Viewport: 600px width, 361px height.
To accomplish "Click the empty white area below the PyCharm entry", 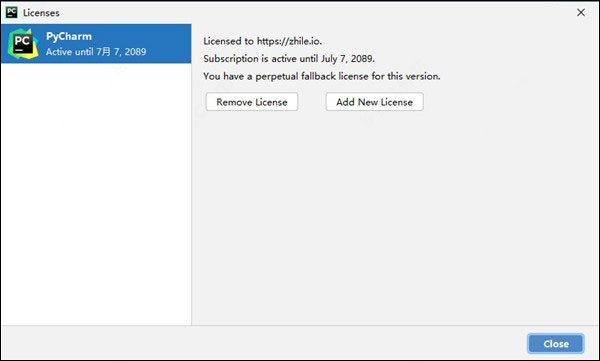I will [96, 194].
